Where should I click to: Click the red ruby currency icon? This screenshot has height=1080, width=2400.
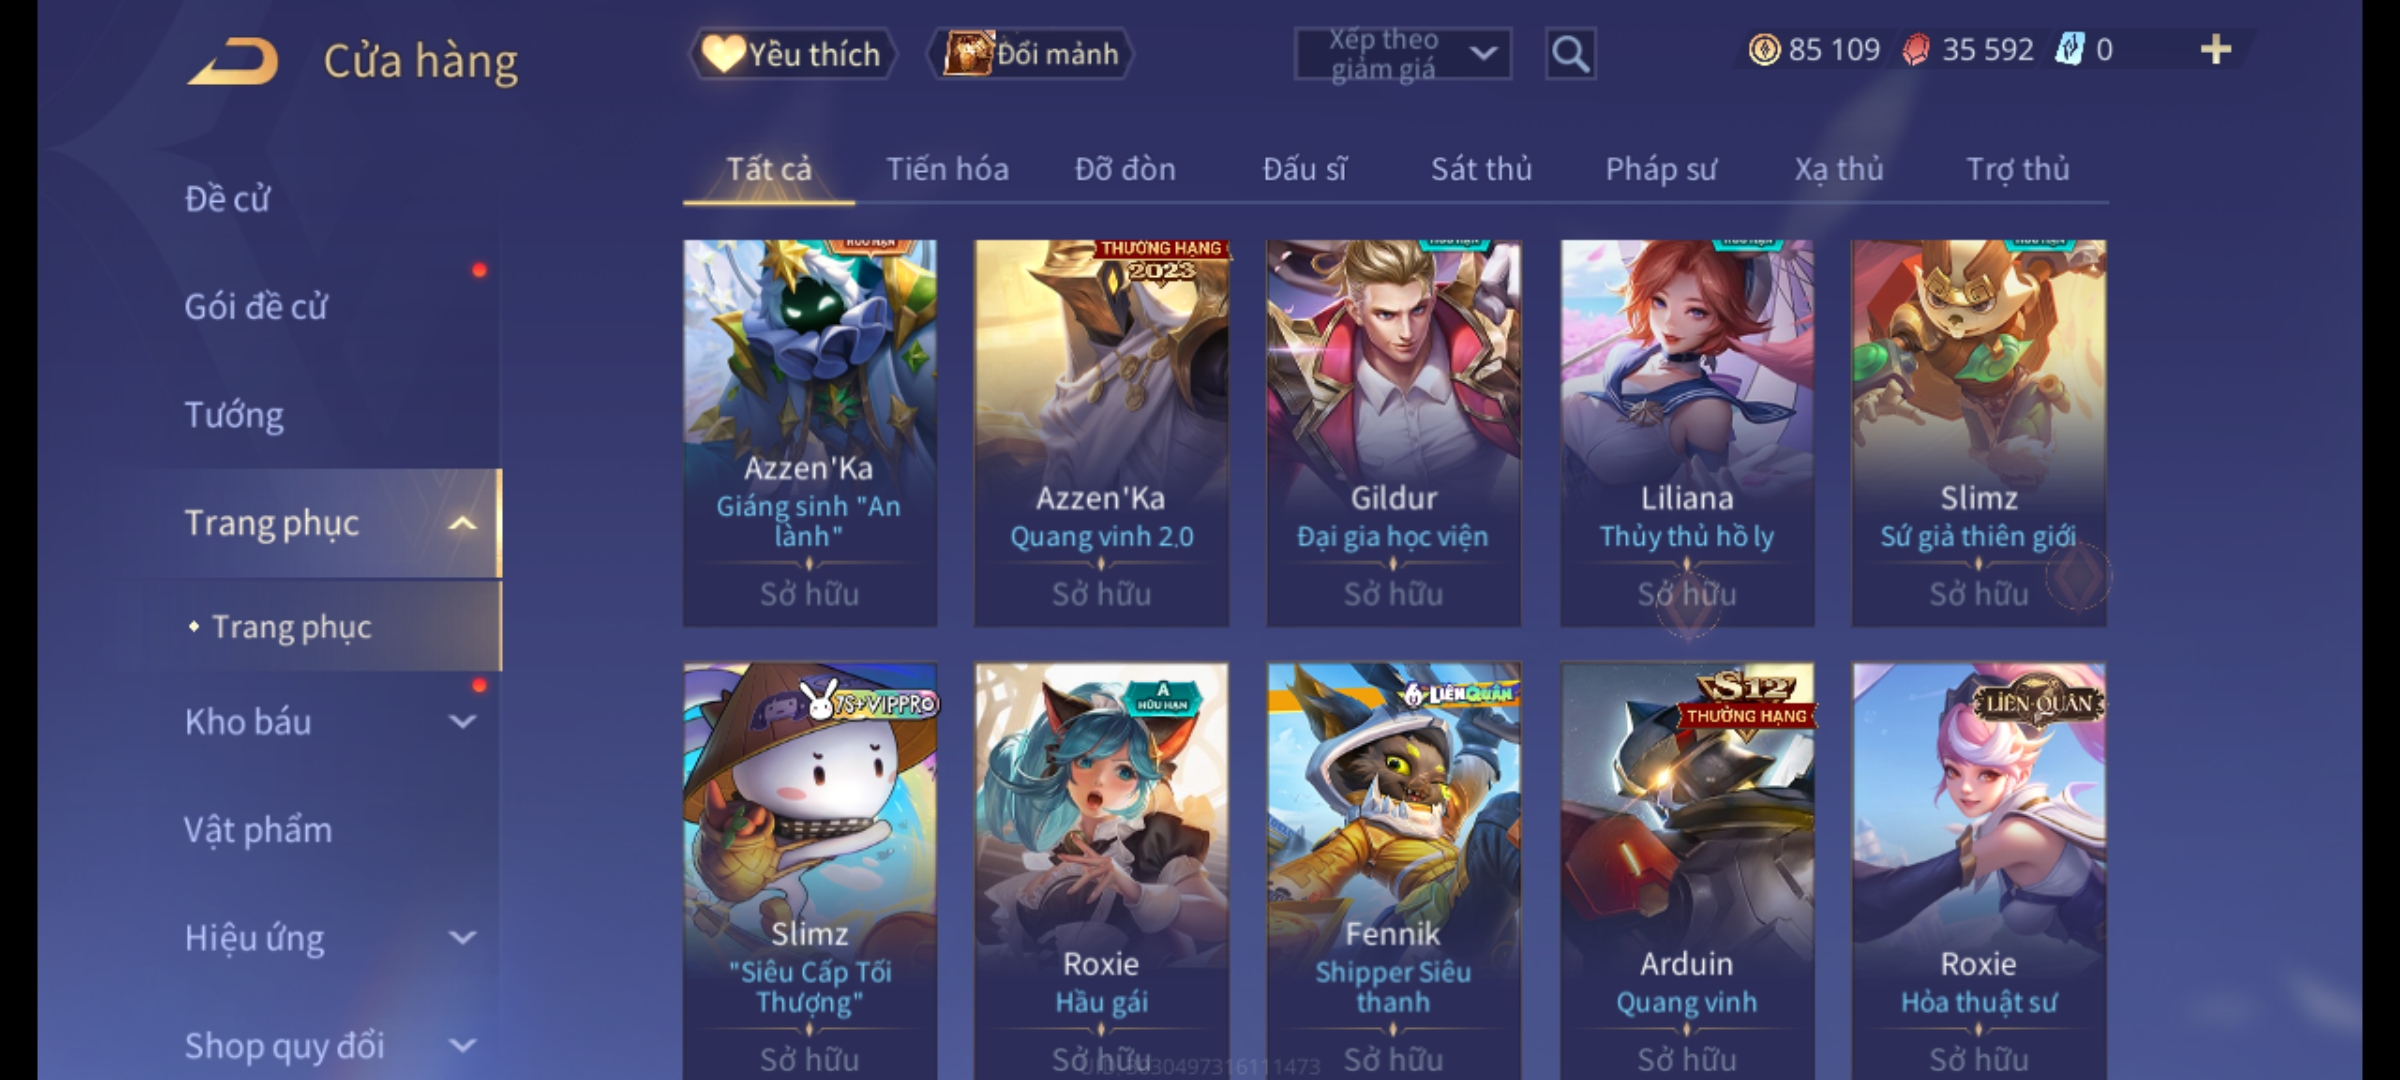1916,50
